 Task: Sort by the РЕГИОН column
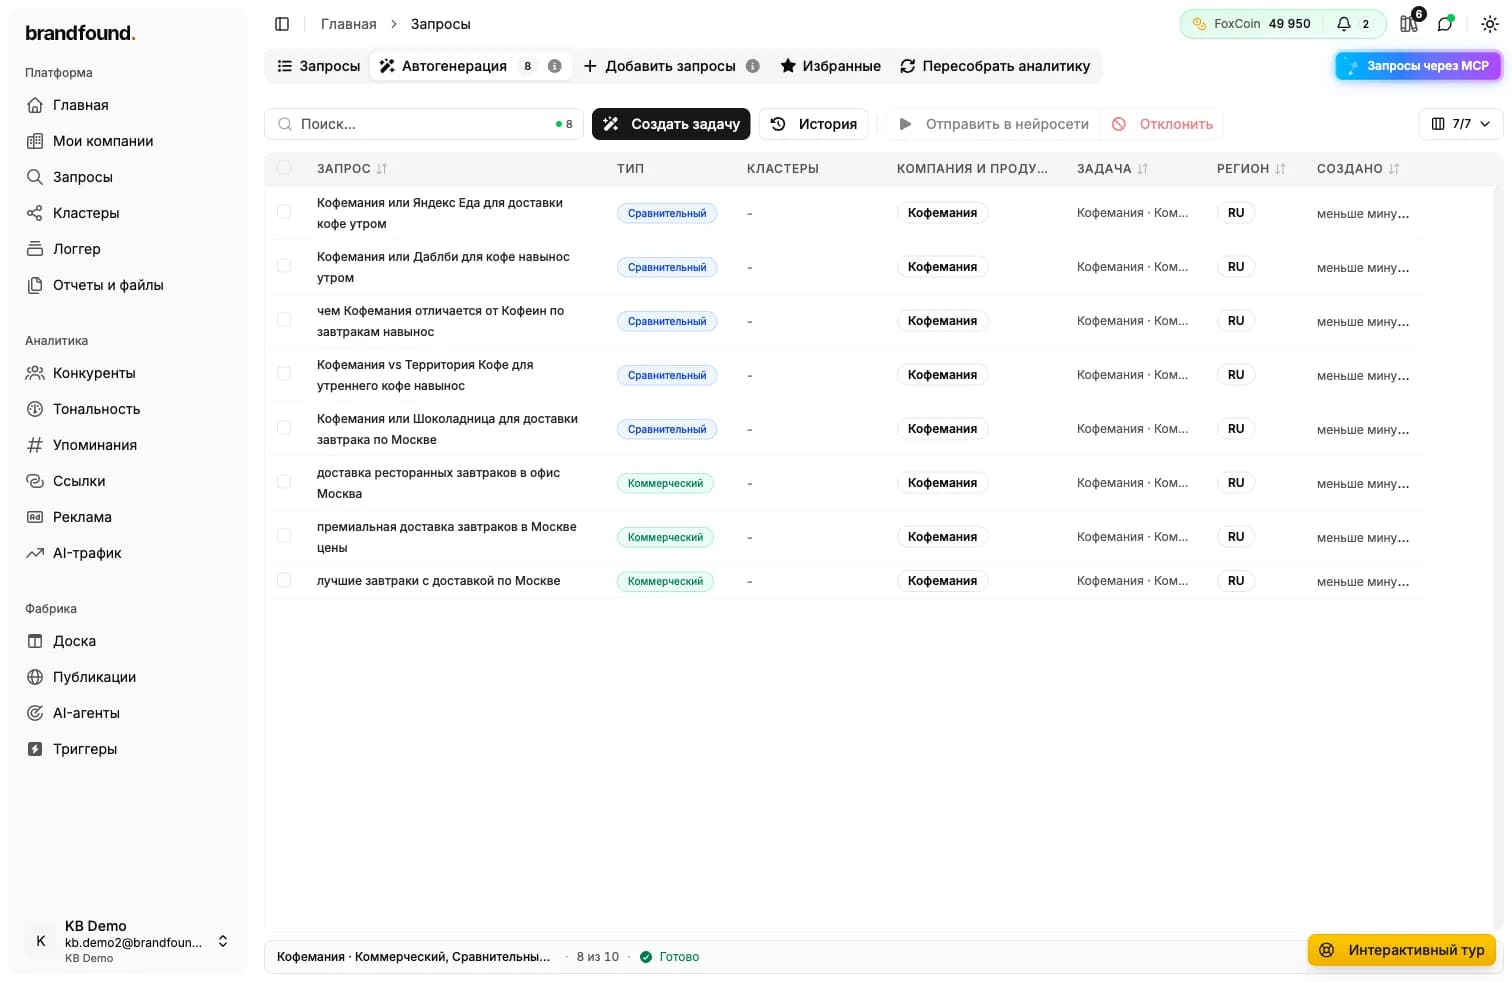1251,169
